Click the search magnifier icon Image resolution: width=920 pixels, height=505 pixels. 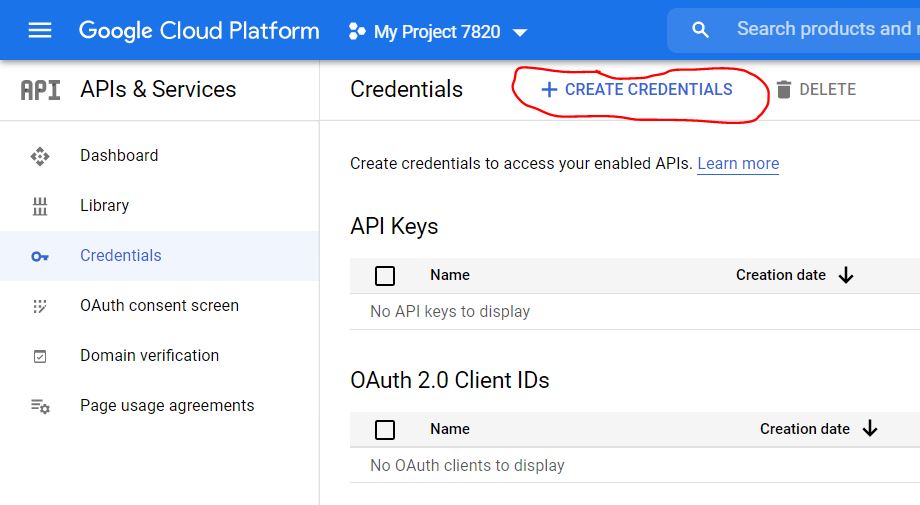(701, 30)
